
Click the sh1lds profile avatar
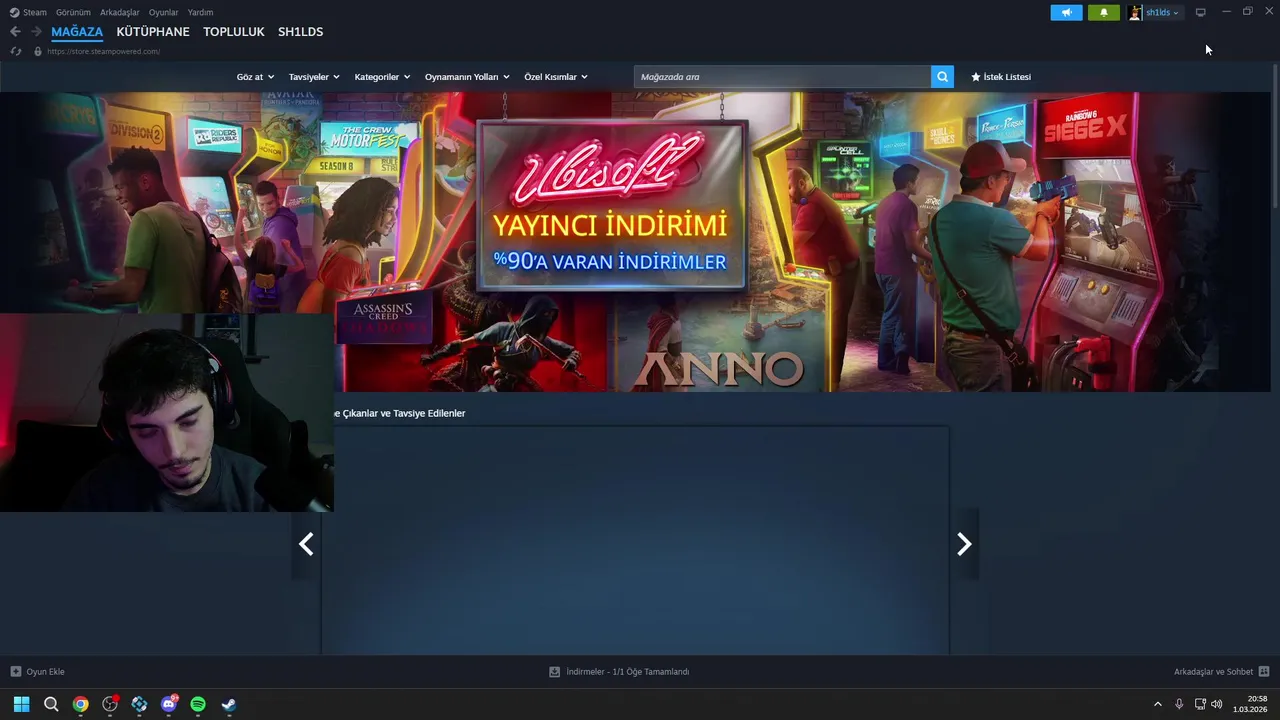click(1135, 12)
